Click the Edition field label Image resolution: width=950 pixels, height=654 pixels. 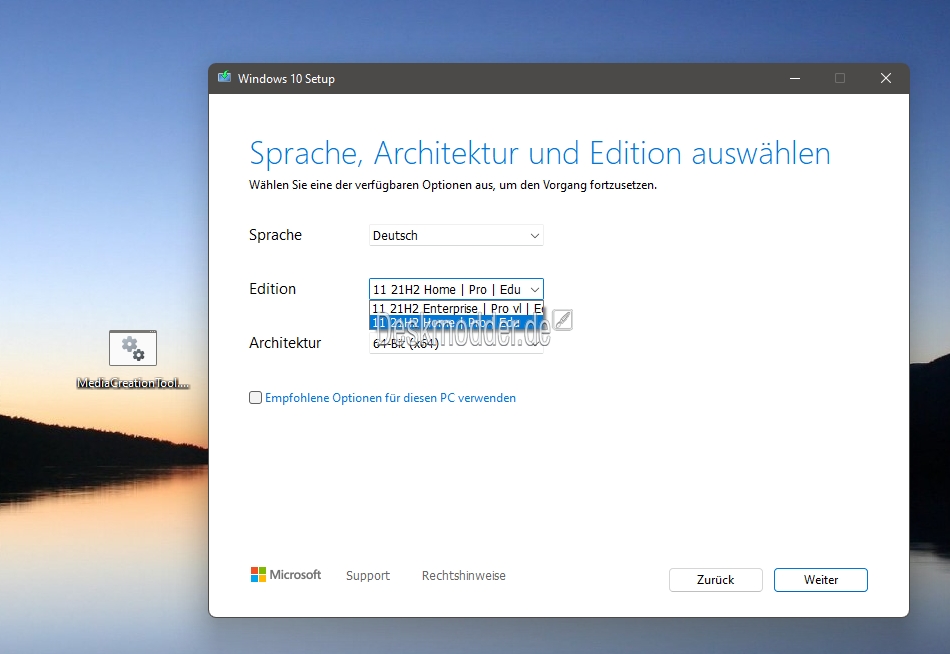point(273,289)
